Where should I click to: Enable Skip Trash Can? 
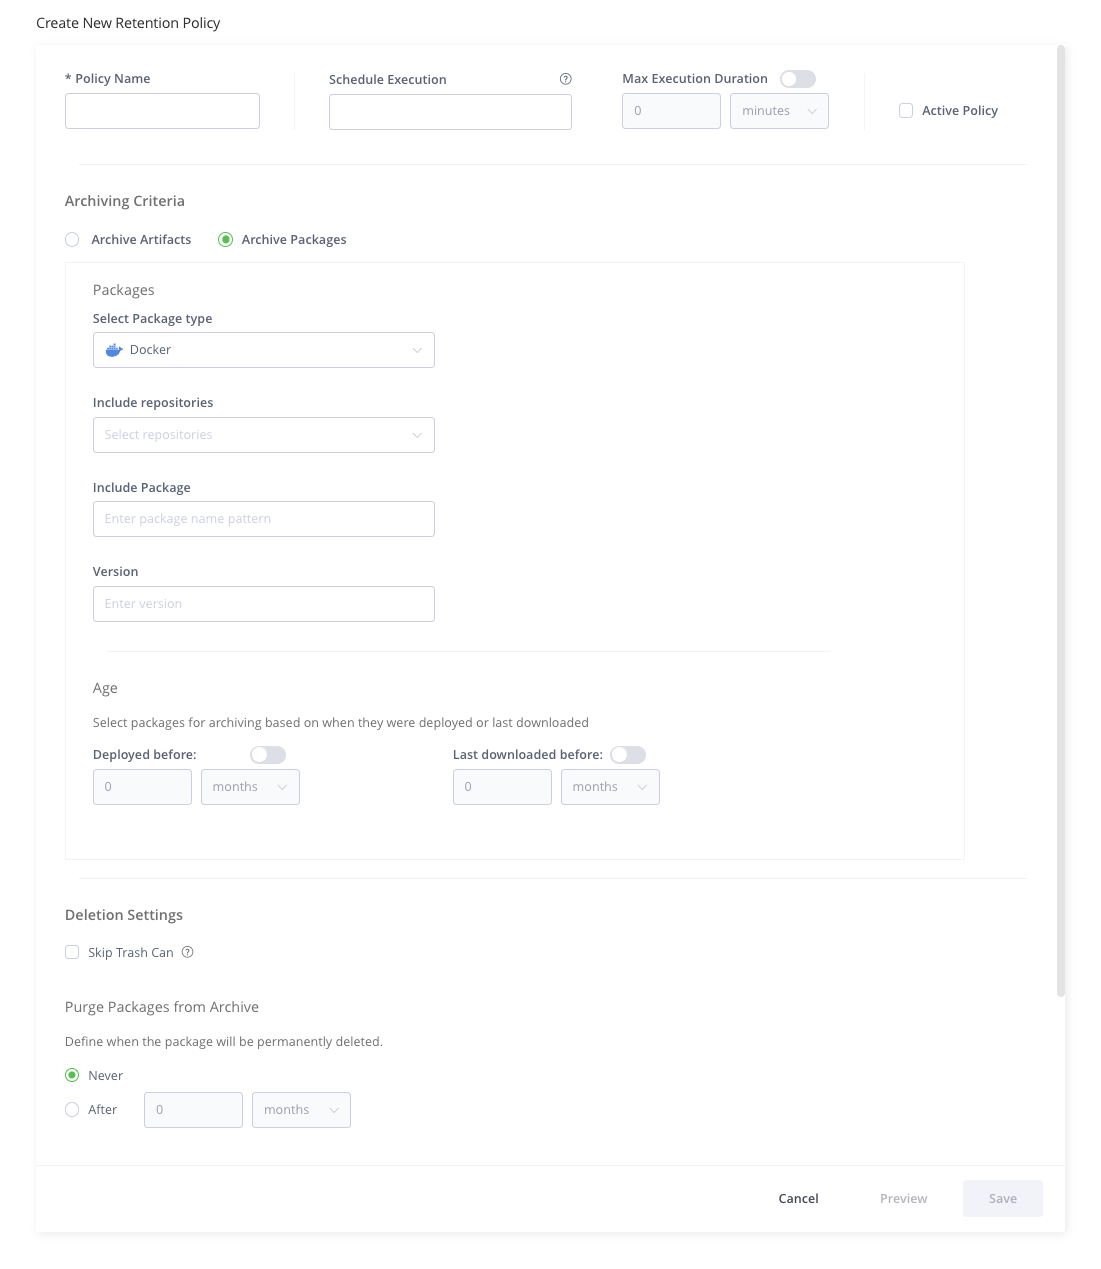tap(71, 952)
